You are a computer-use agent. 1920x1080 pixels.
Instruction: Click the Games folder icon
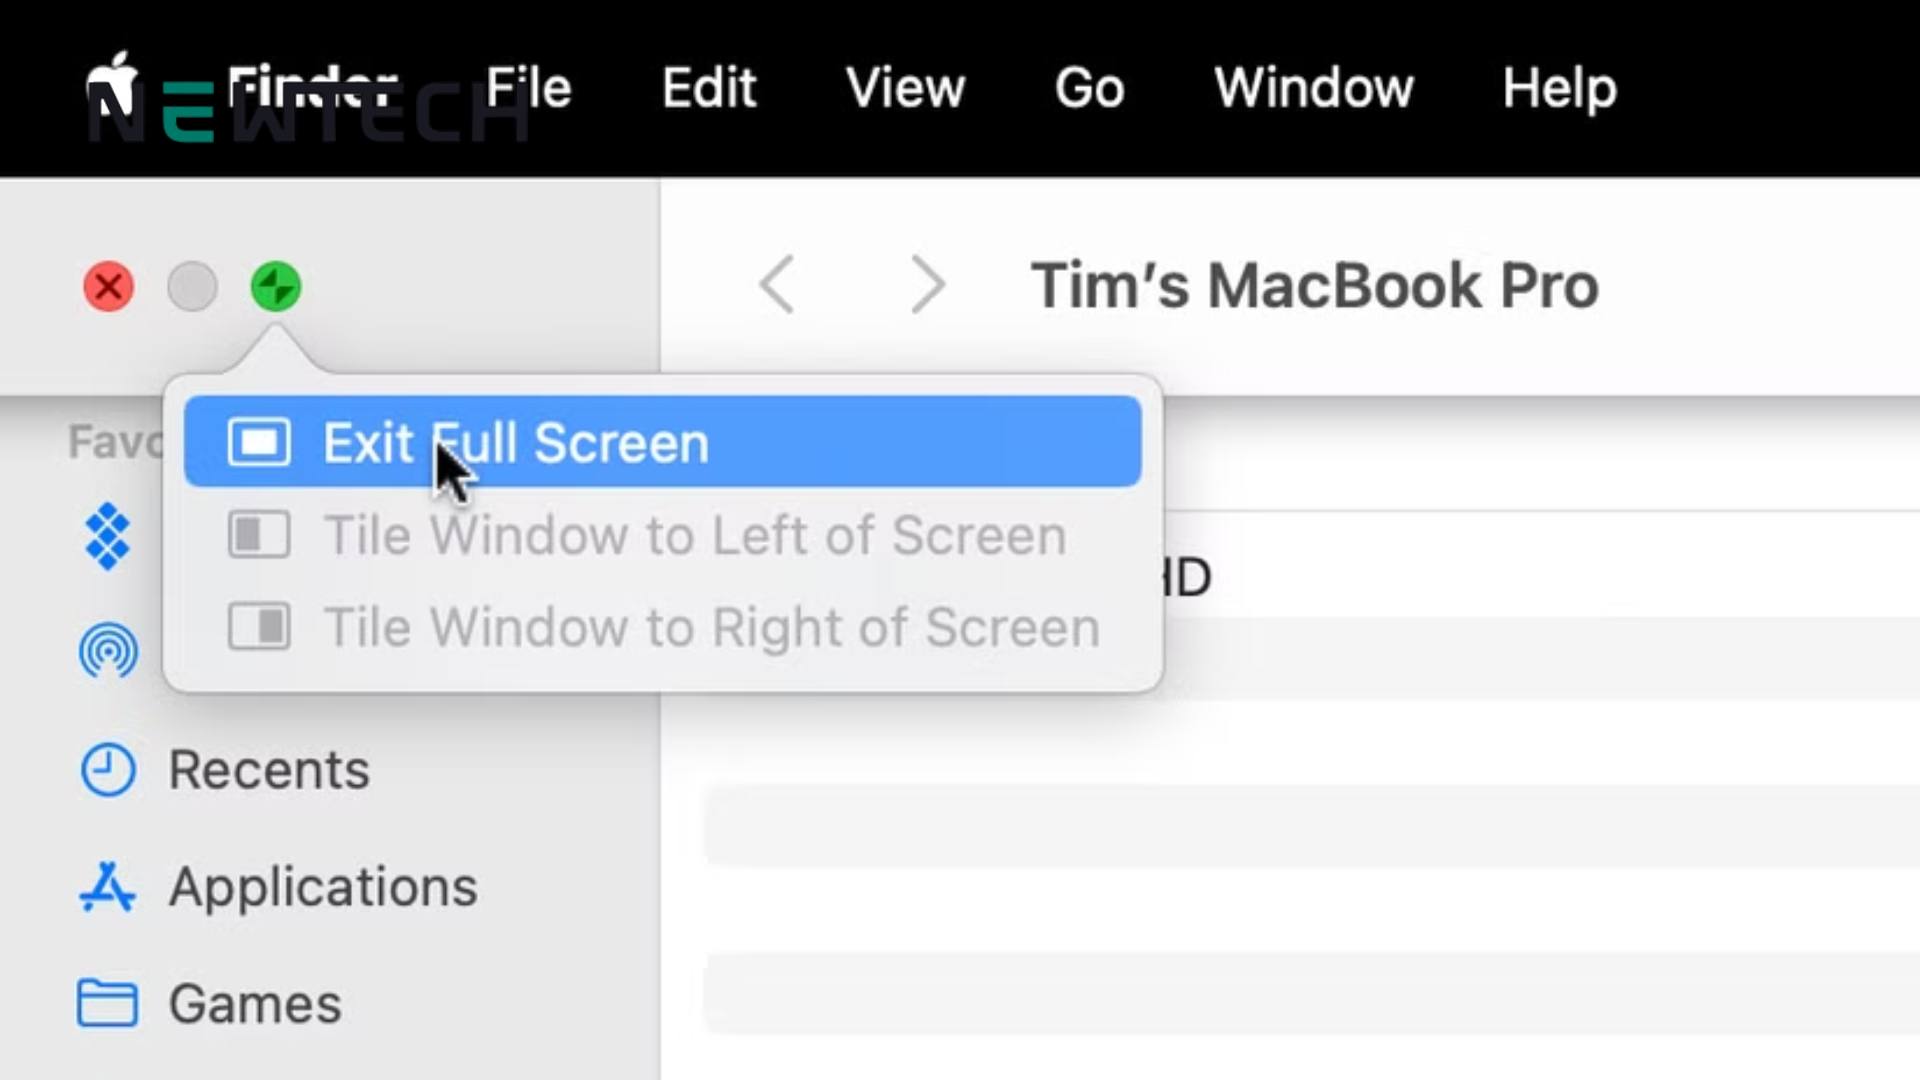107,1003
